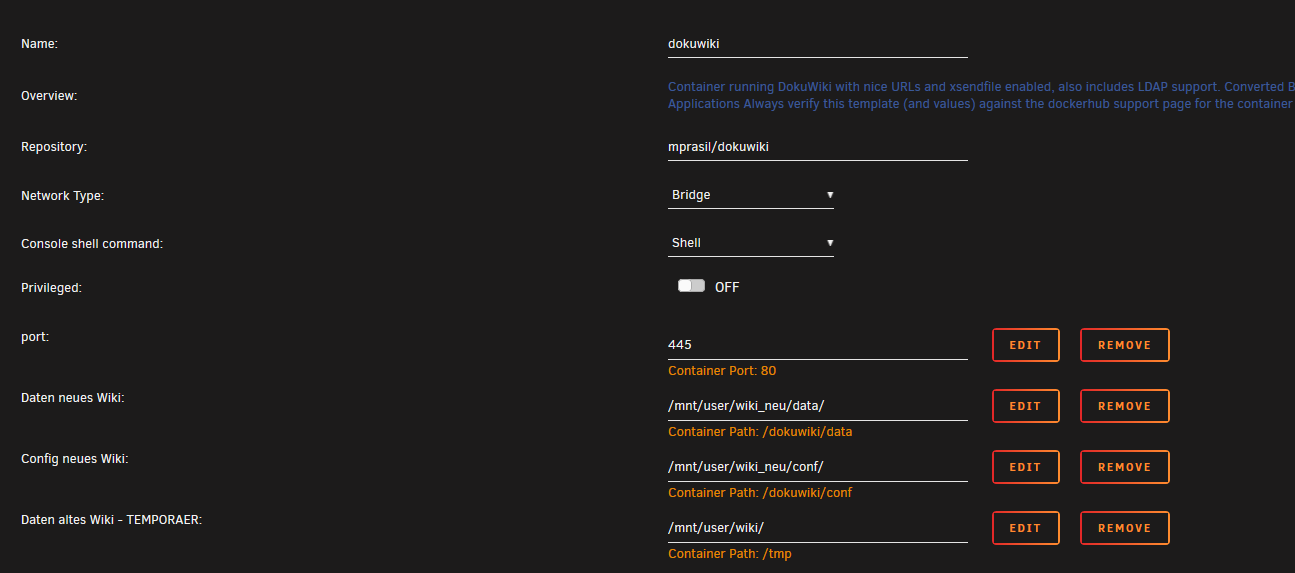Click the Overview description text
The image size is (1295, 573).
[981, 96]
